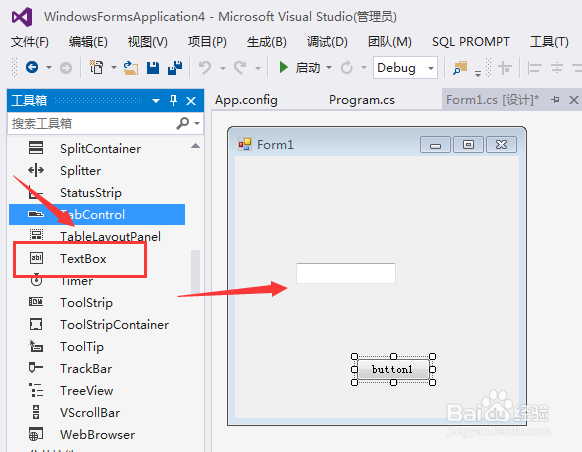Open the Navigate Backward dropdown arrow
This screenshot has height=452, width=582.
click(49, 68)
